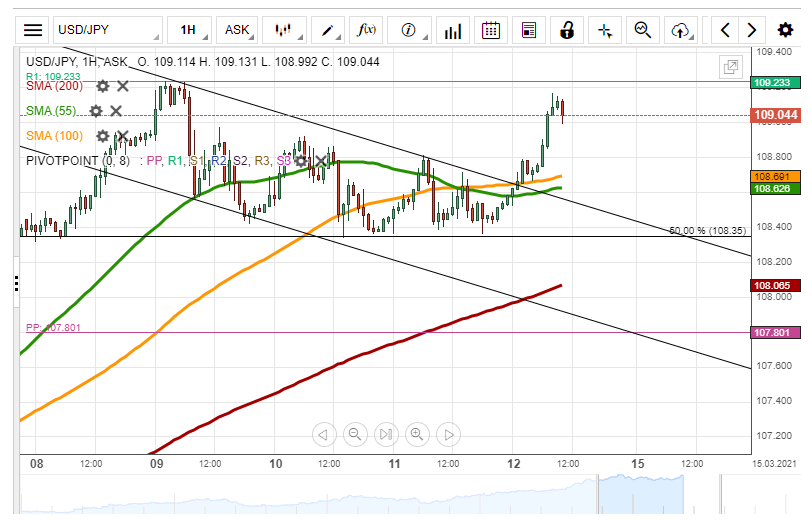This screenshot has width=808, height=521.
Task: Click the jump-to-latest button on chart
Action: 386,434
